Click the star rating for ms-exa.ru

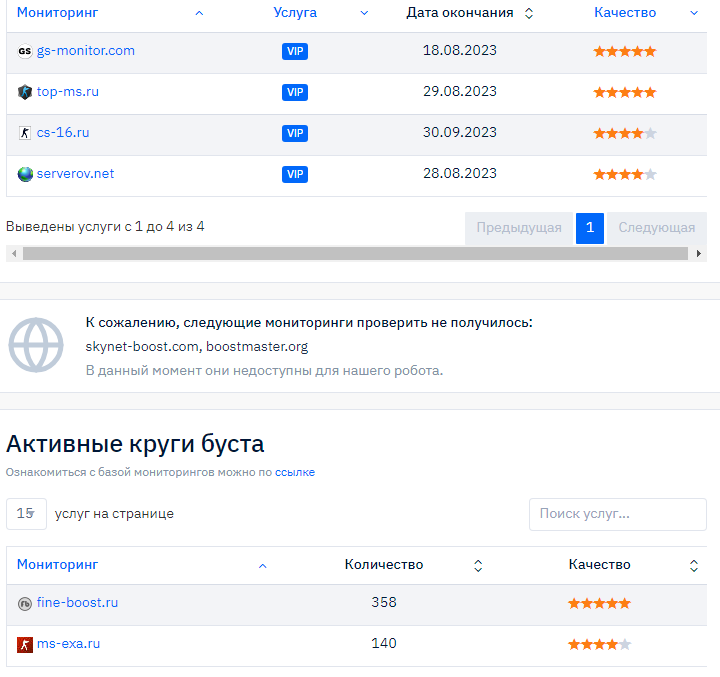click(x=599, y=644)
